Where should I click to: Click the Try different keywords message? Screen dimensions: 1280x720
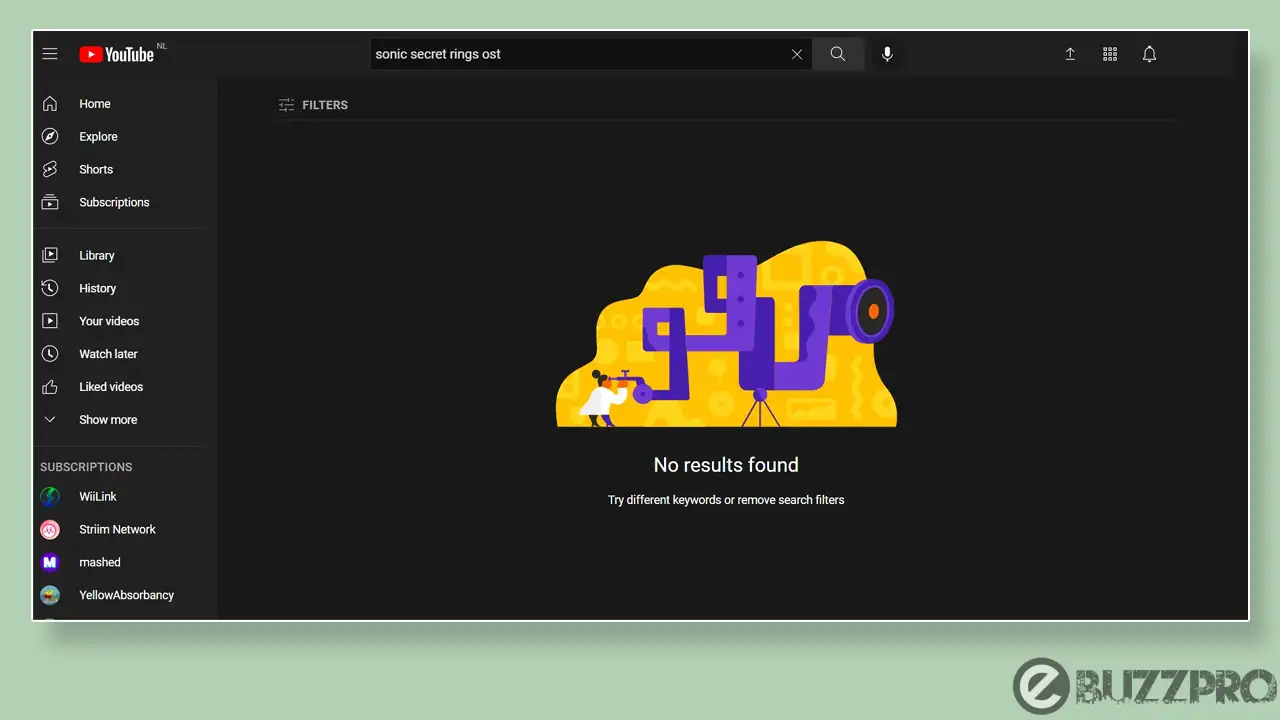click(726, 500)
